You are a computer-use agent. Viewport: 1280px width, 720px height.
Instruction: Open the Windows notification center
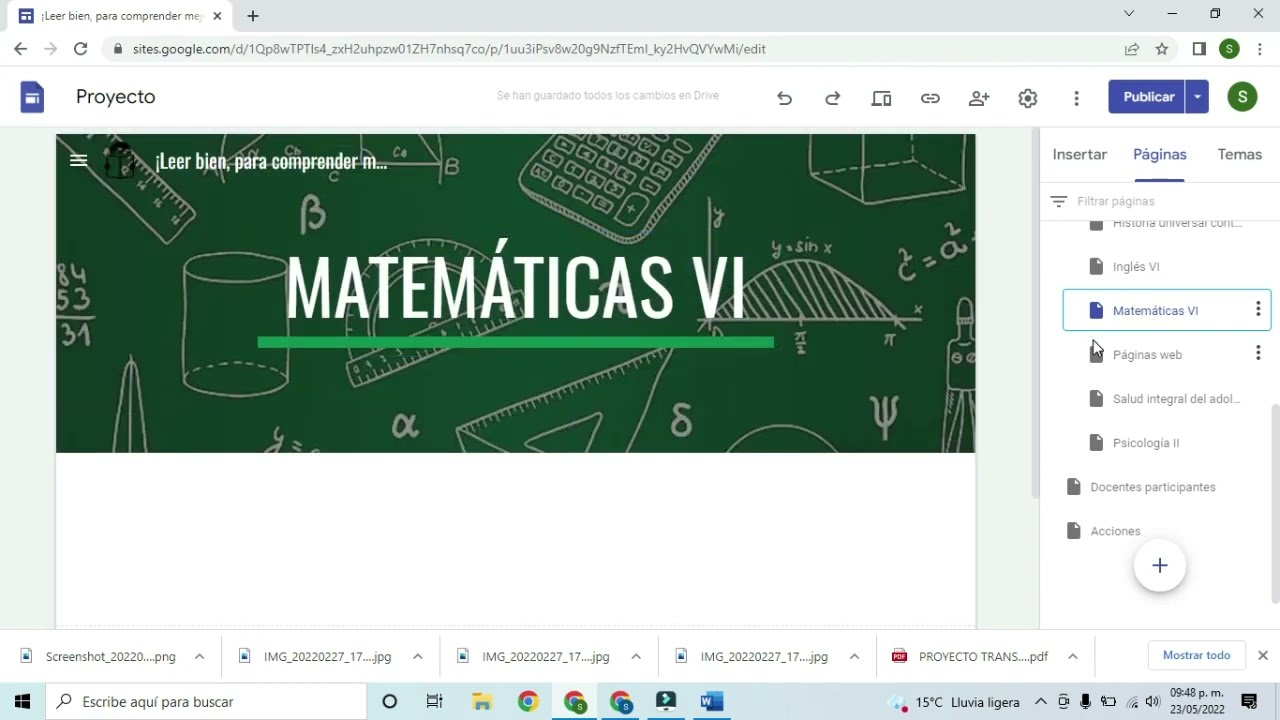pyautogui.click(x=1249, y=701)
